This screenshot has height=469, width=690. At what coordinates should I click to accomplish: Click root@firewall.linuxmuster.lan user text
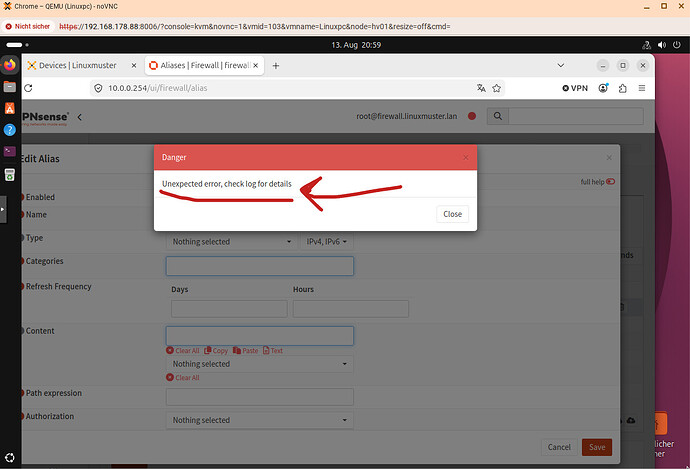(407, 116)
